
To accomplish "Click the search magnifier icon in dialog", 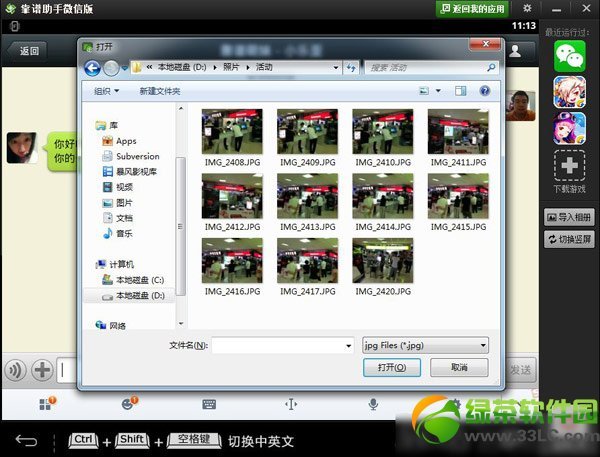I will (491, 68).
